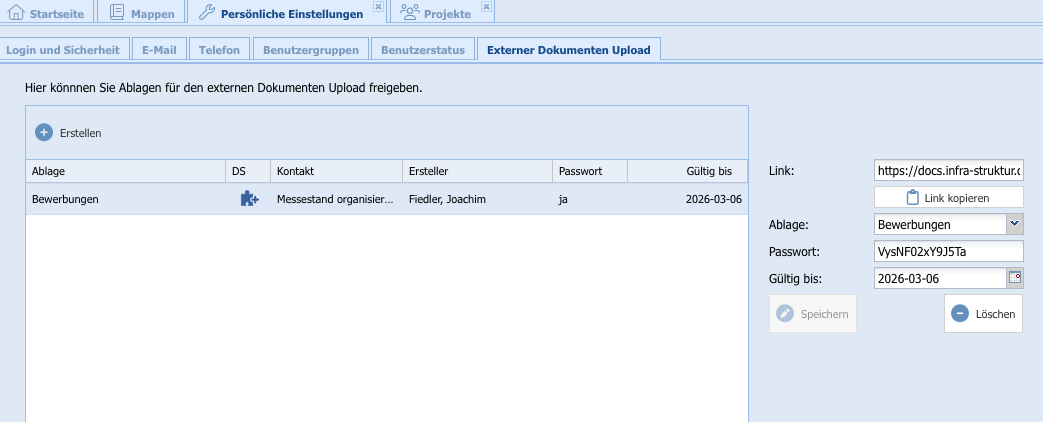Image resolution: width=1043 pixels, height=422 pixels.
Task: Select the Benutzergruppen tab
Action: (309, 50)
